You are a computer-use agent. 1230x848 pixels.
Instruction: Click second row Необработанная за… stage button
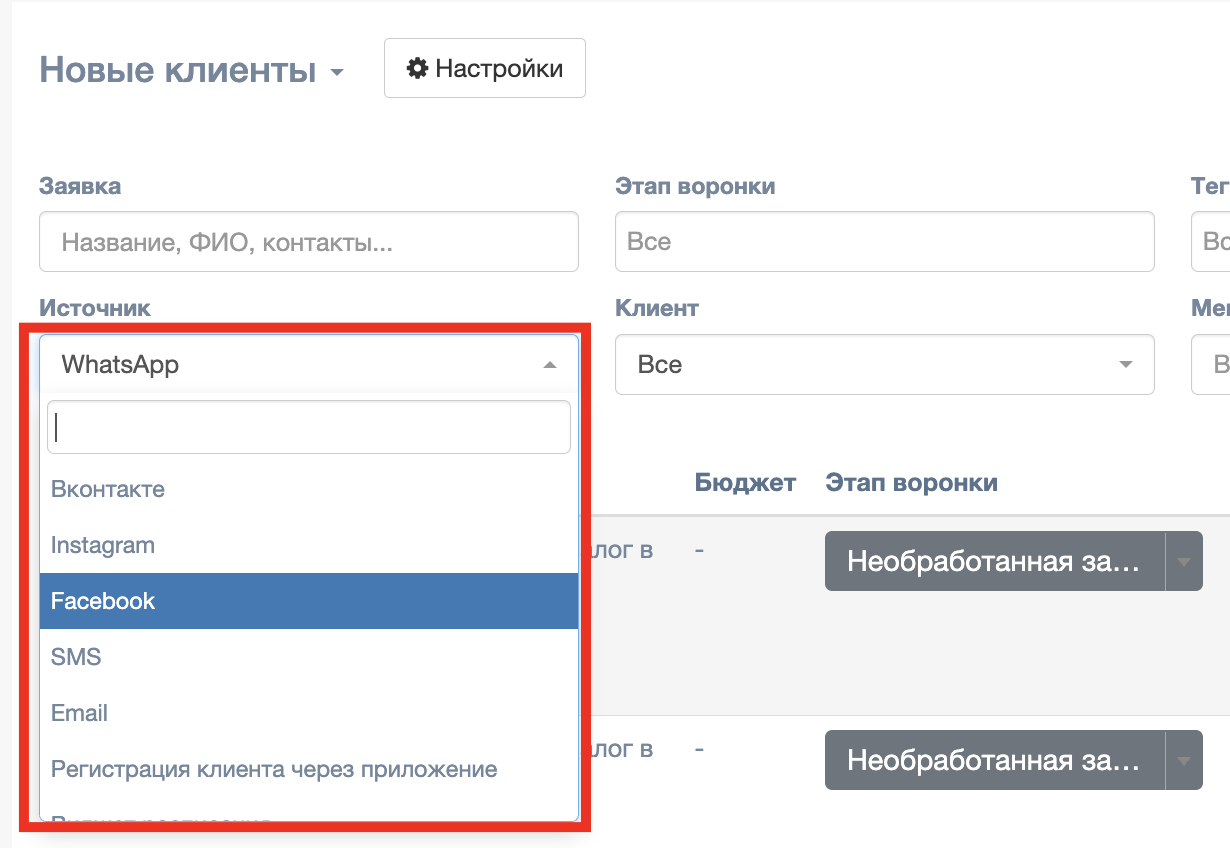point(995,761)
